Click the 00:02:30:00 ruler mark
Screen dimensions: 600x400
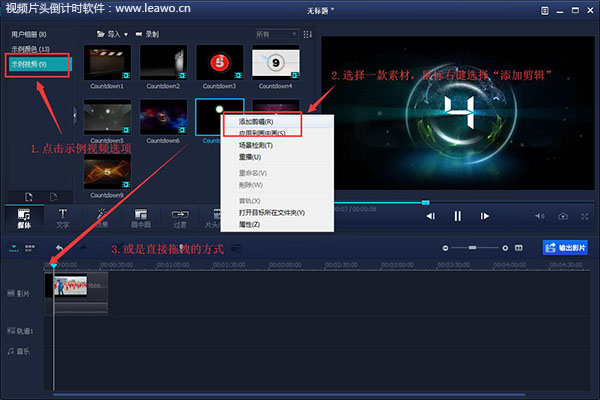(x=341, y=265)
